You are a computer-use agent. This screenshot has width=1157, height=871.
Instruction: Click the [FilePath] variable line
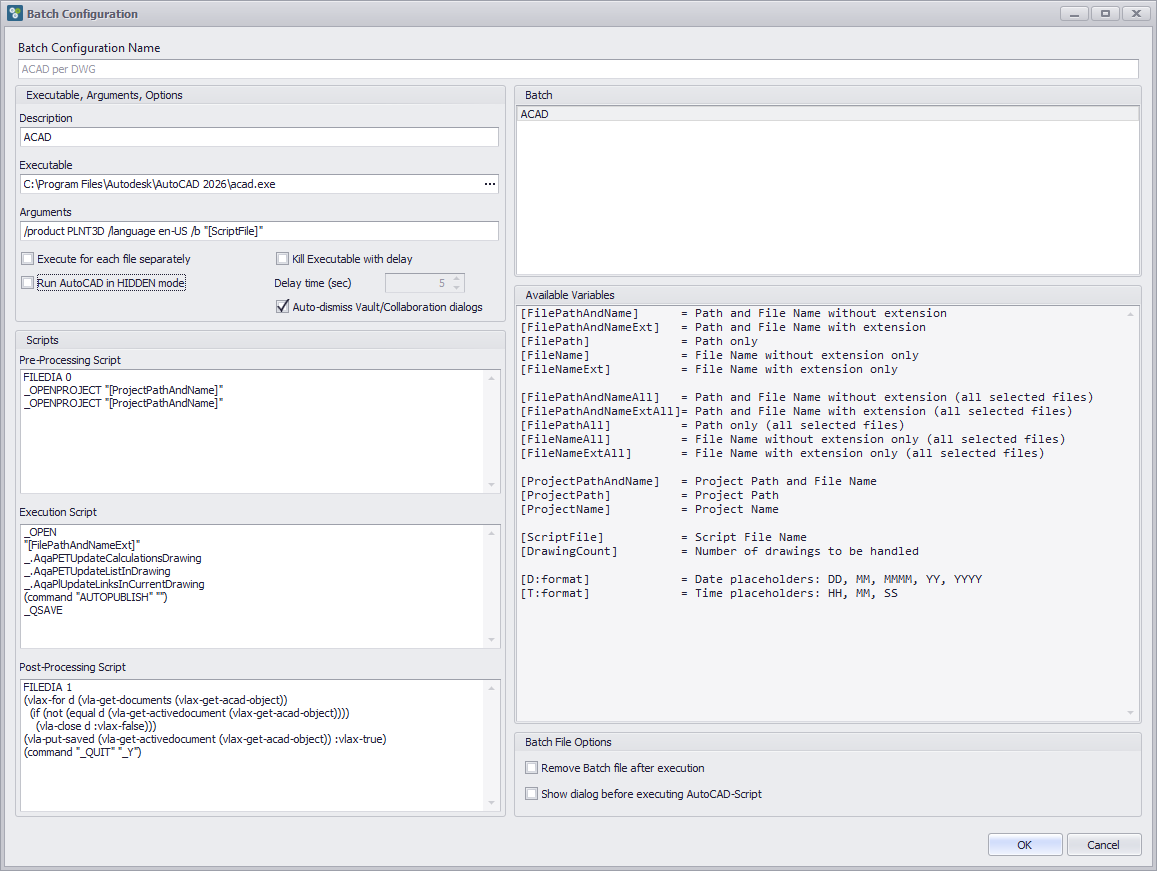(x=639, y=341)
